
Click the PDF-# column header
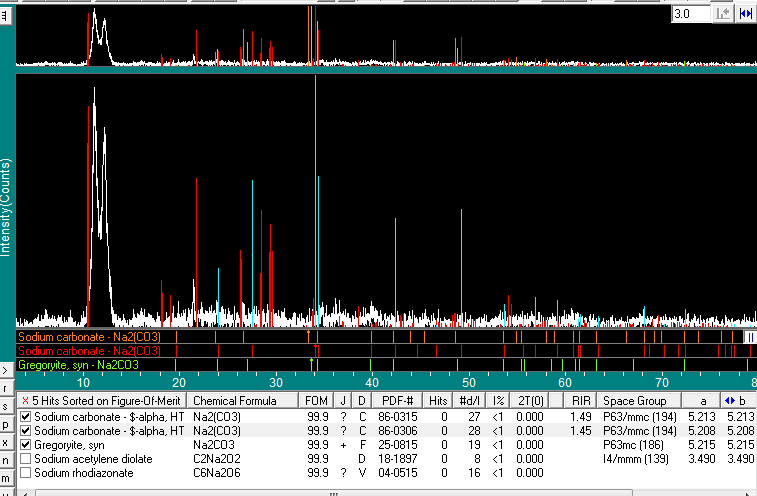point(397,401)
